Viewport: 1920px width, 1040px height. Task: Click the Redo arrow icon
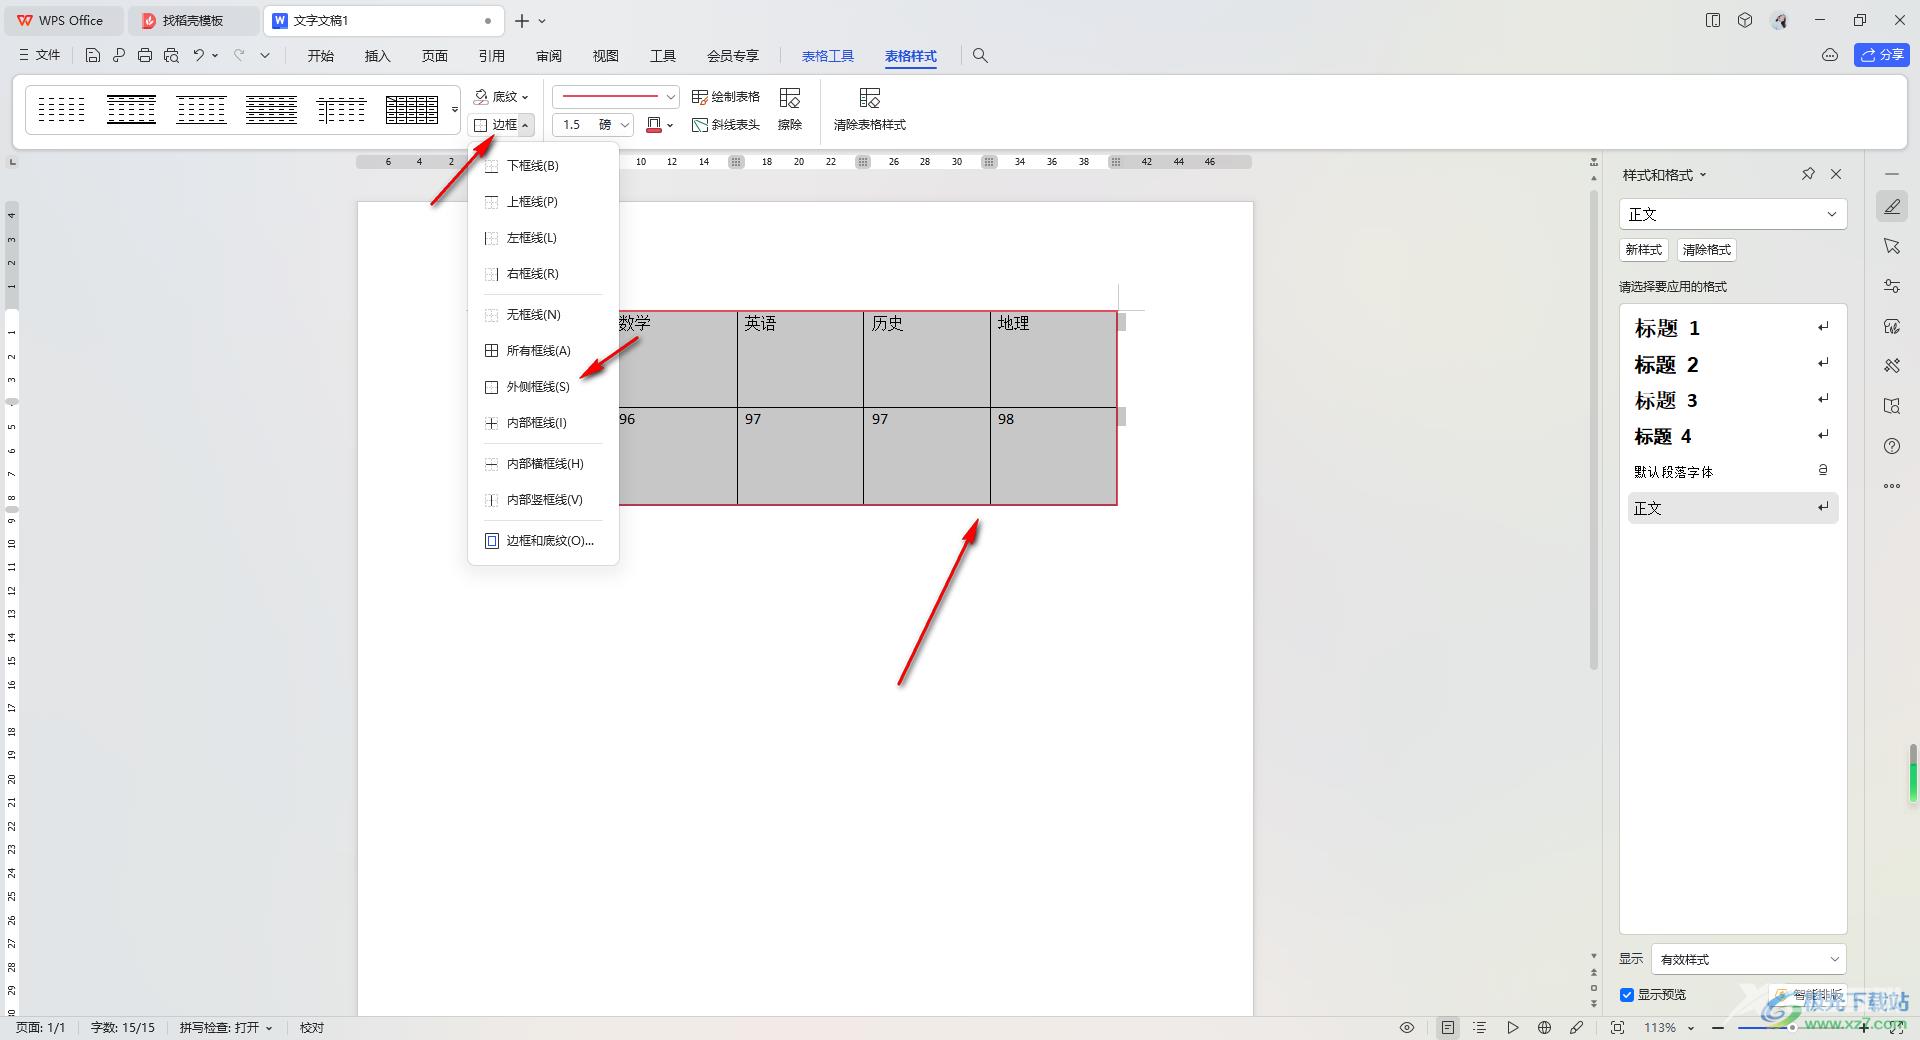pos(239,56)
